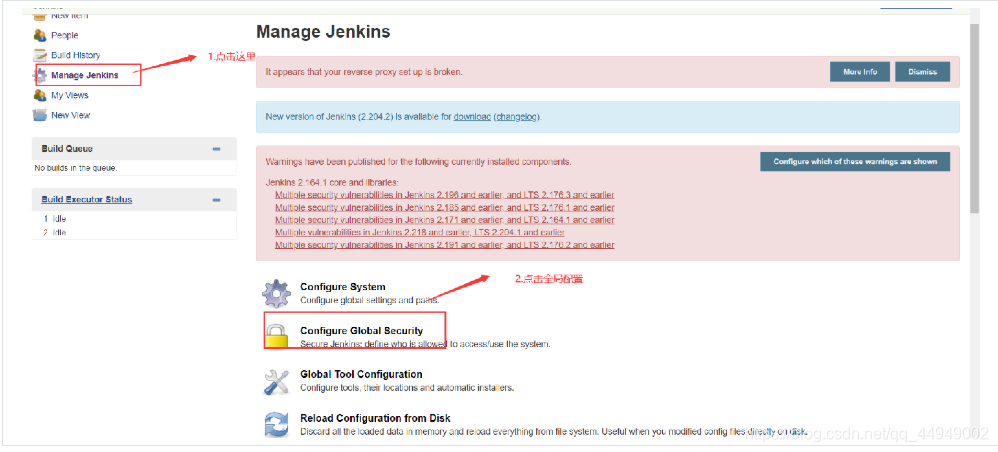Image resolution: width=998 pixels, height=452 pixels.
Task: Open the Jenkins 2.171 and earlier vulnerability link
Action: (x=444, y=220)
